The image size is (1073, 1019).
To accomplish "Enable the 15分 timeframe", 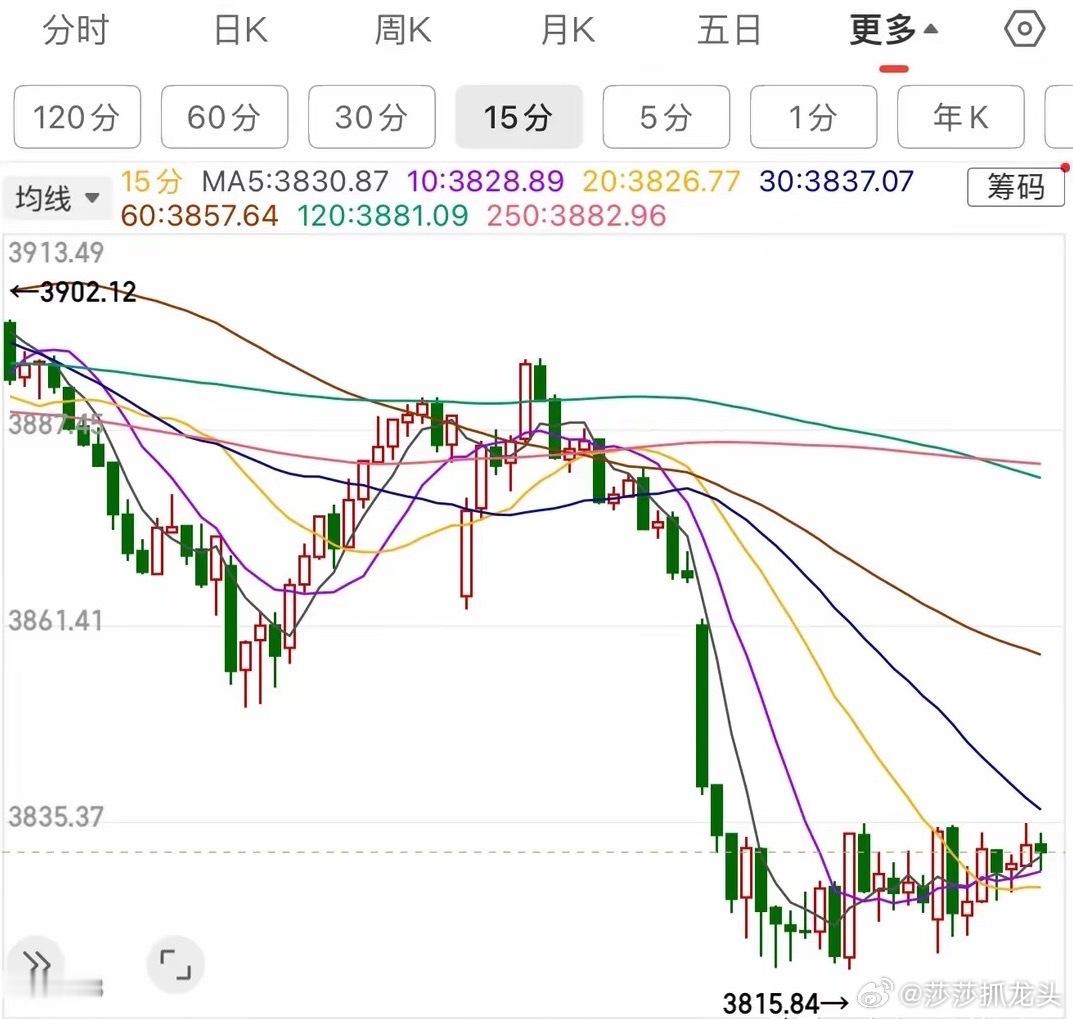I will click(x=519, y=117).
